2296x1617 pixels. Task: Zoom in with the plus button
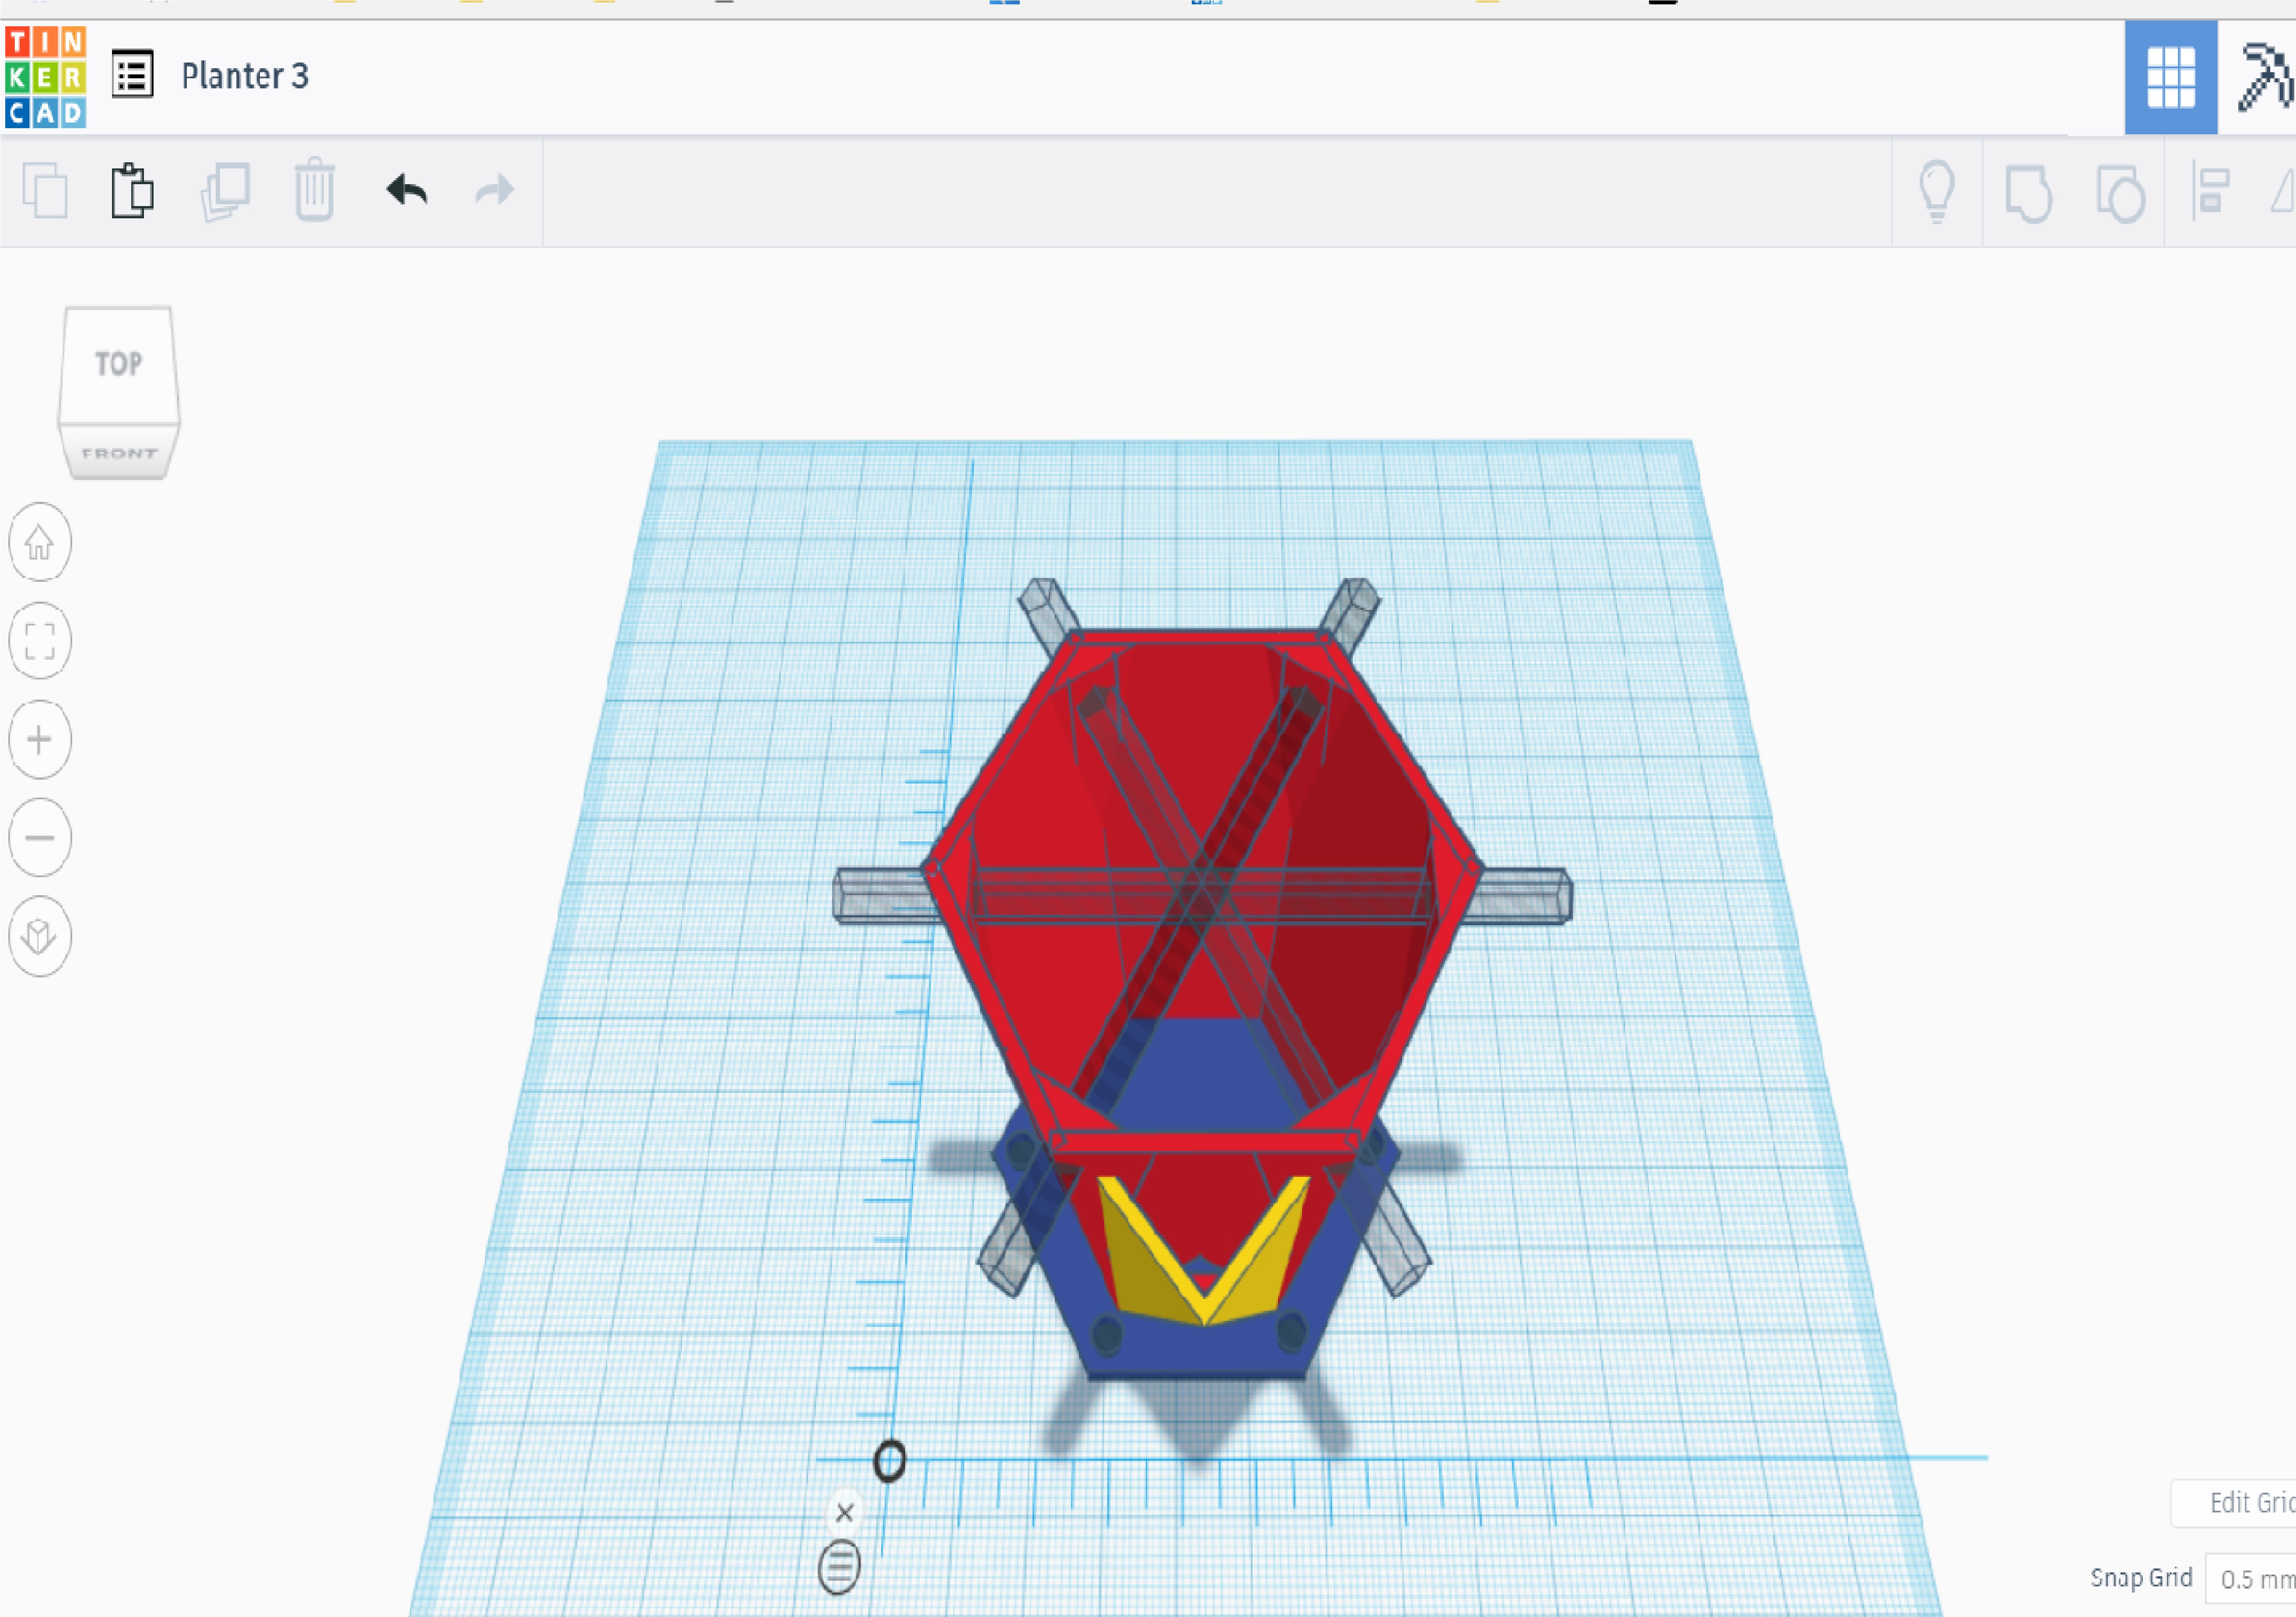pyautogui.click(x=40, y=739)
